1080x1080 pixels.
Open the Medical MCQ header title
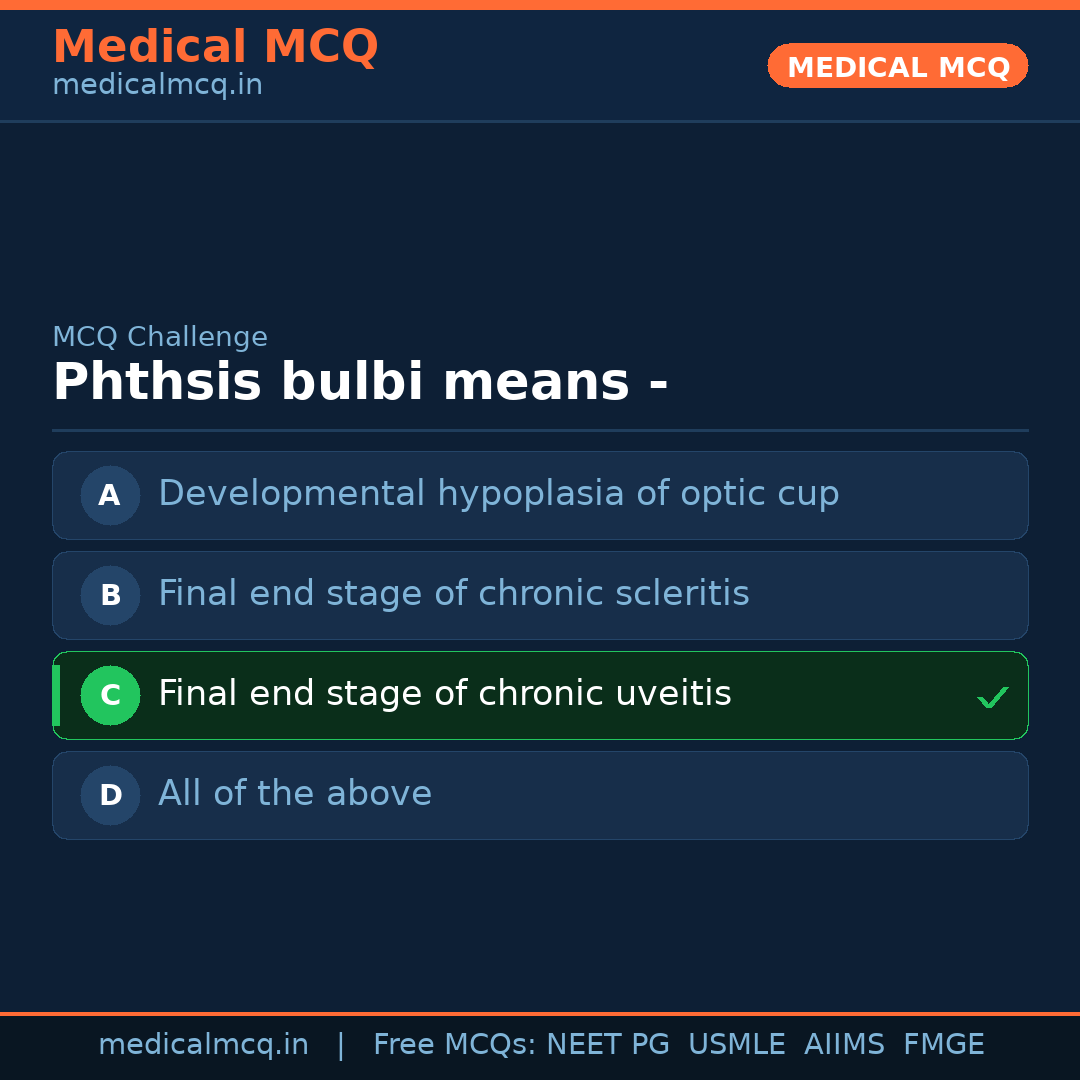click(215, 47)
